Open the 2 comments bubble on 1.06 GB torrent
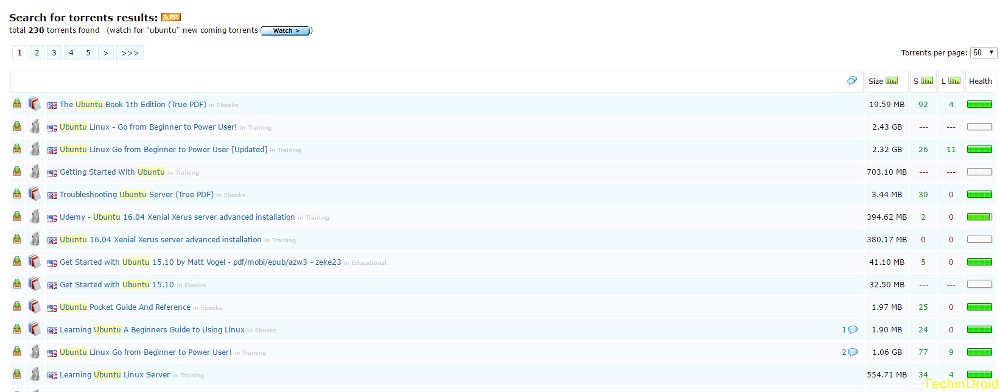The image size is (1000, 392). [x=853, y=352]
